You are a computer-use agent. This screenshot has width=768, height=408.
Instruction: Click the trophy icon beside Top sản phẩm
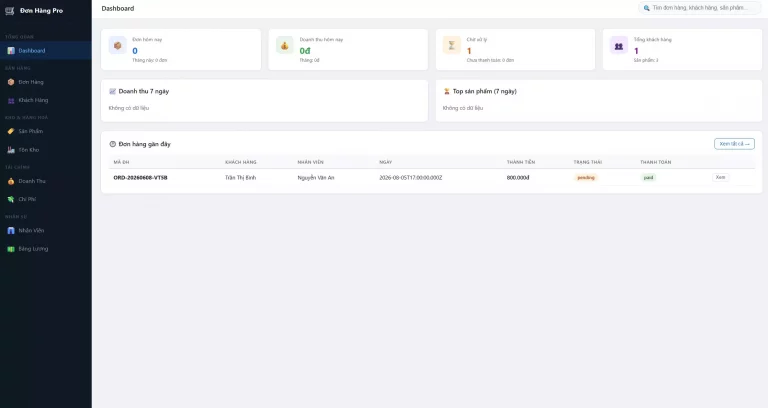446,91
